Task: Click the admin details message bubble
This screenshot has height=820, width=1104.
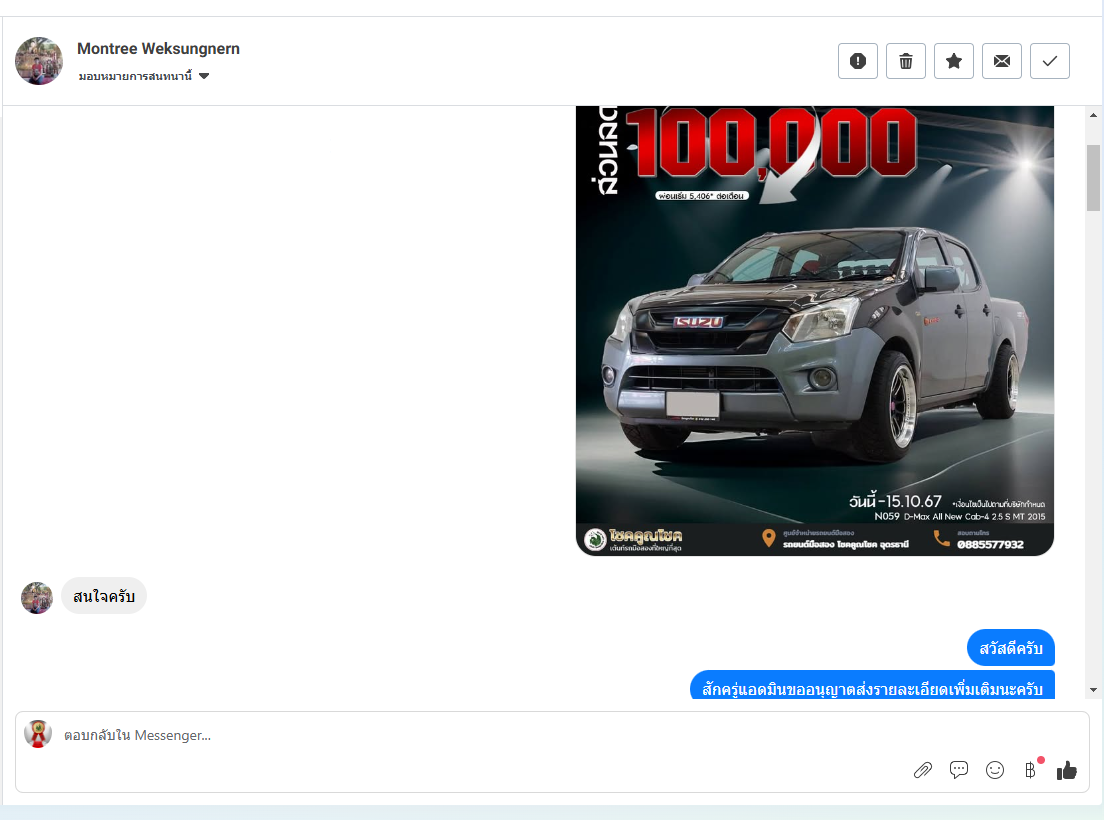Action: (872, 686)
